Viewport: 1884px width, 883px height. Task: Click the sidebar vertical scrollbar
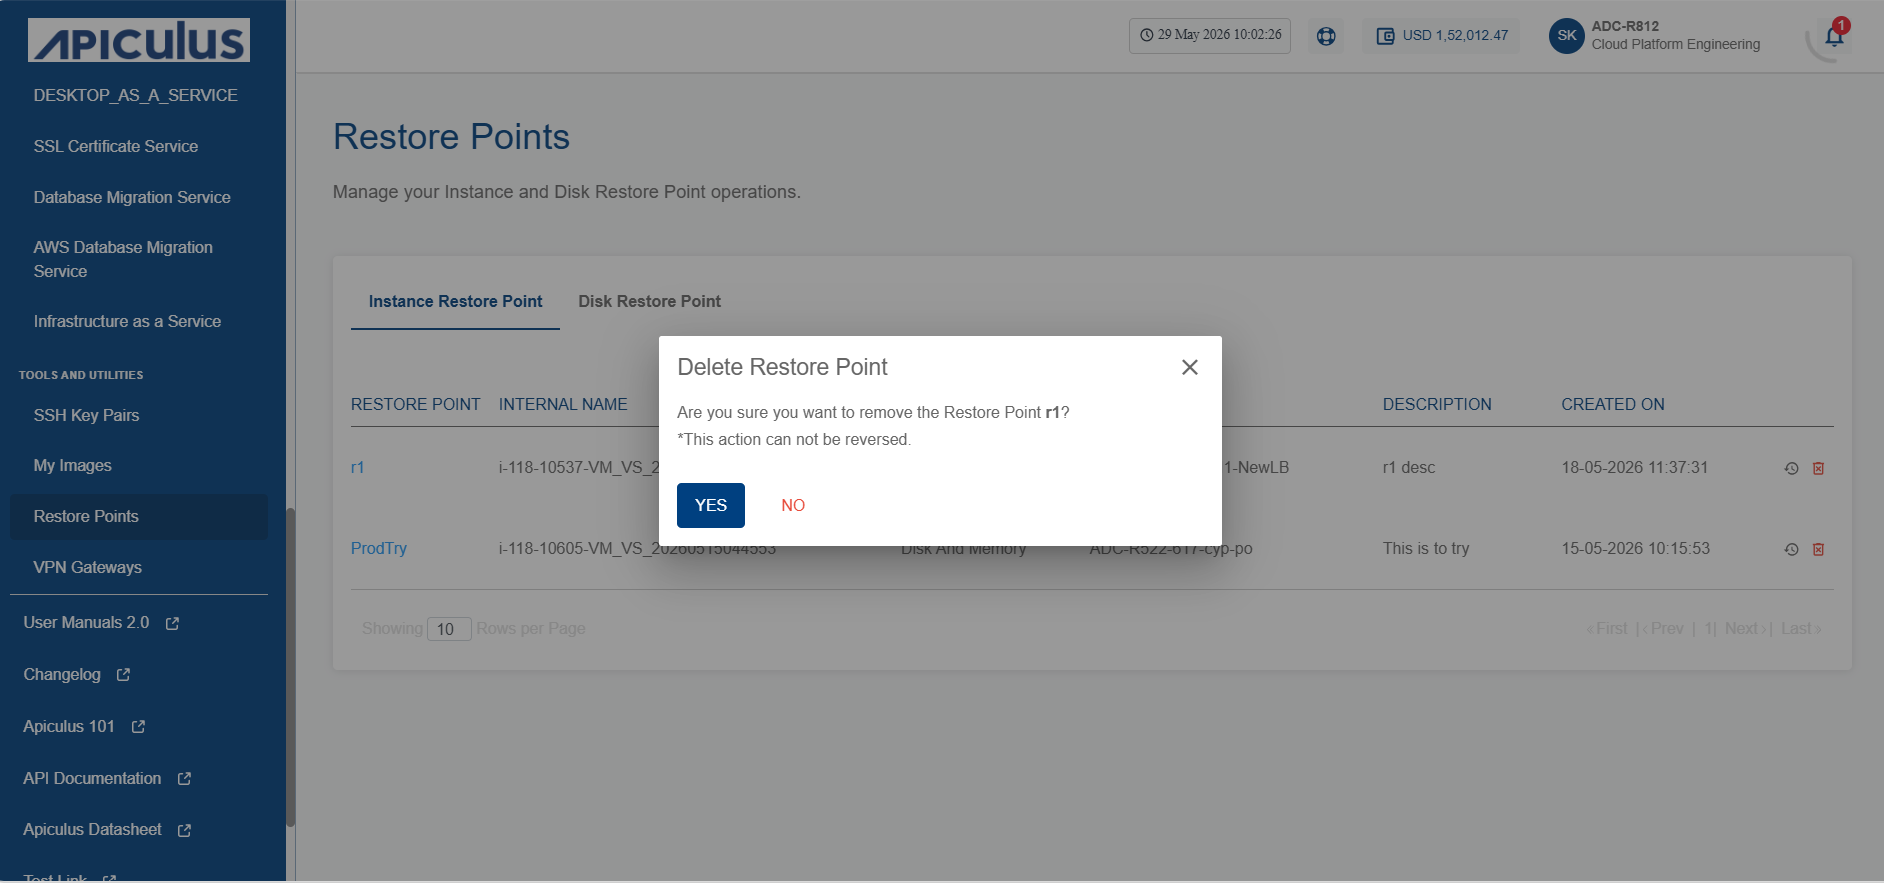pyautogui.click(x=291, y=667)
